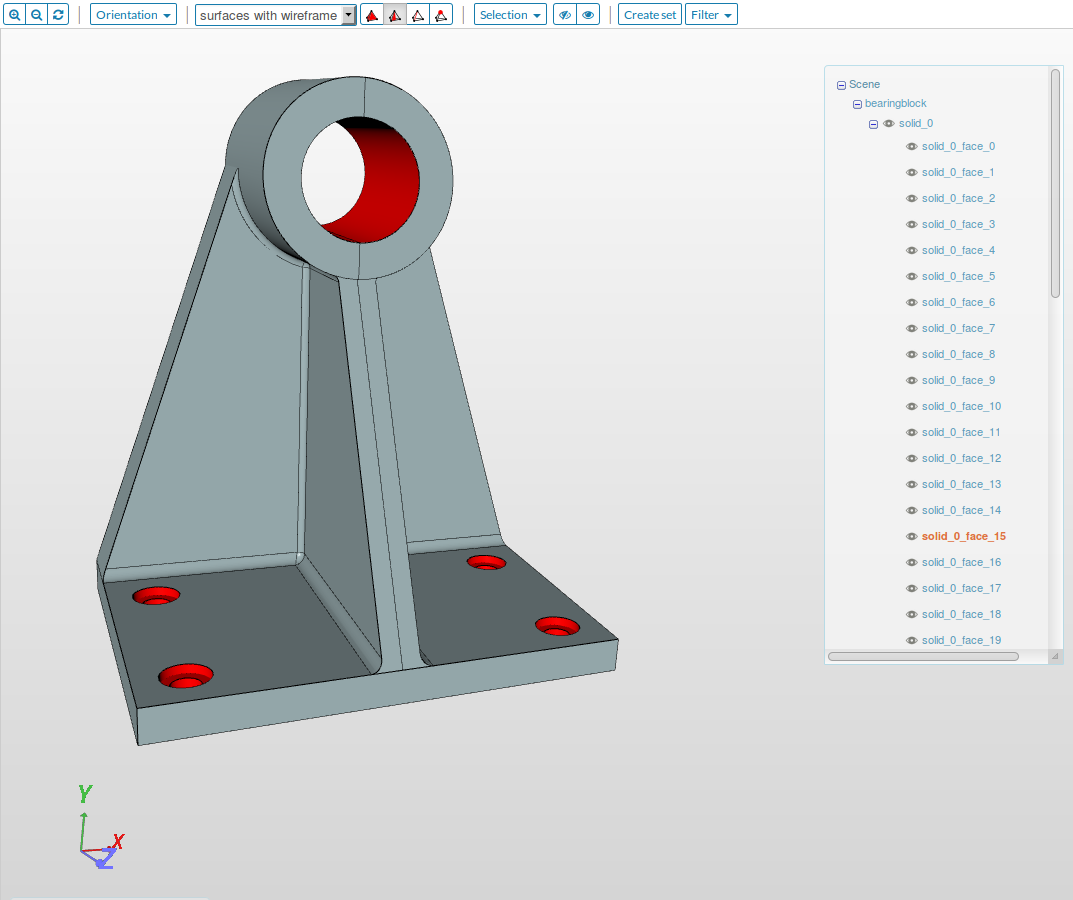
Task: Select the first solid red pyramid icon
Action: pyautogui.click(x=372, y=15)
